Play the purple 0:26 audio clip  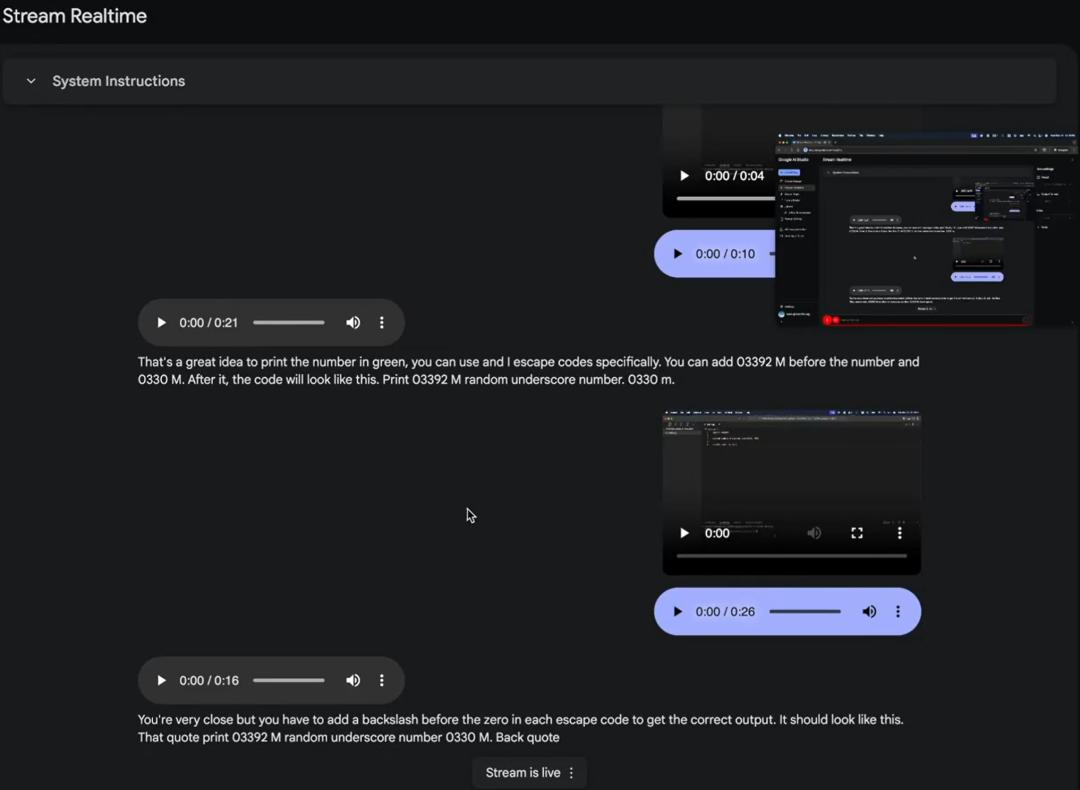[678, 612]
